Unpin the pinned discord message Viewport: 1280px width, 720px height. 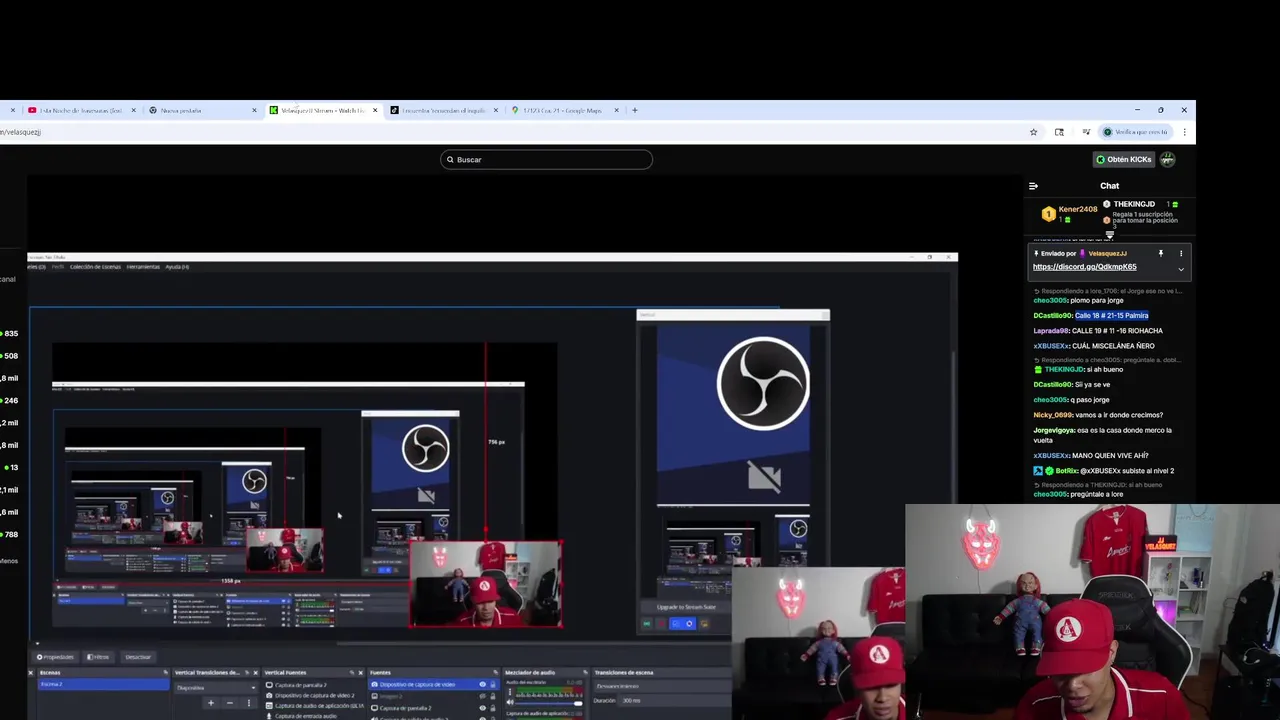point(1161,253)
